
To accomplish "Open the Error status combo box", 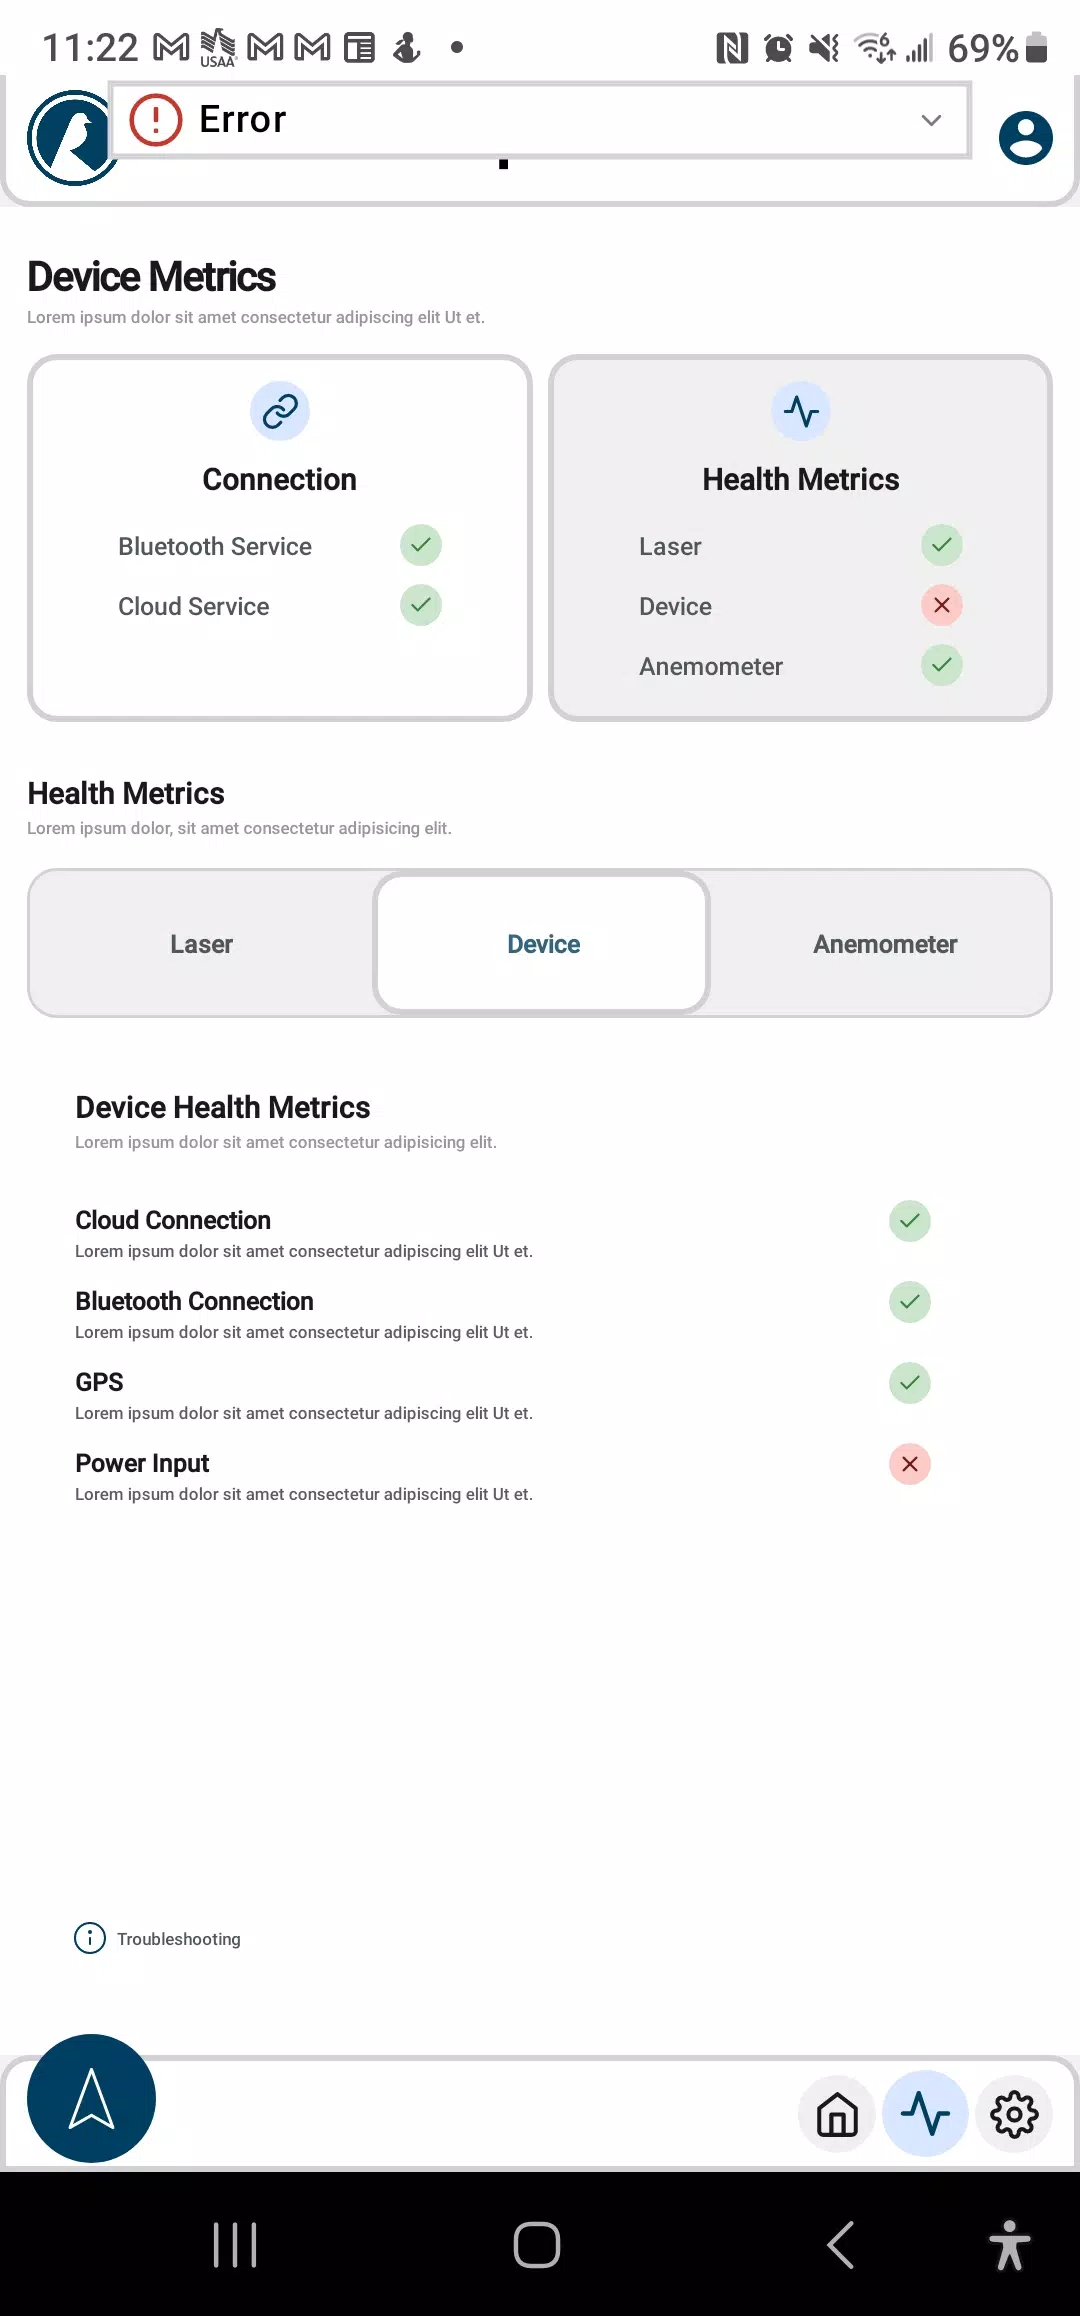I will tap(540, 120).
